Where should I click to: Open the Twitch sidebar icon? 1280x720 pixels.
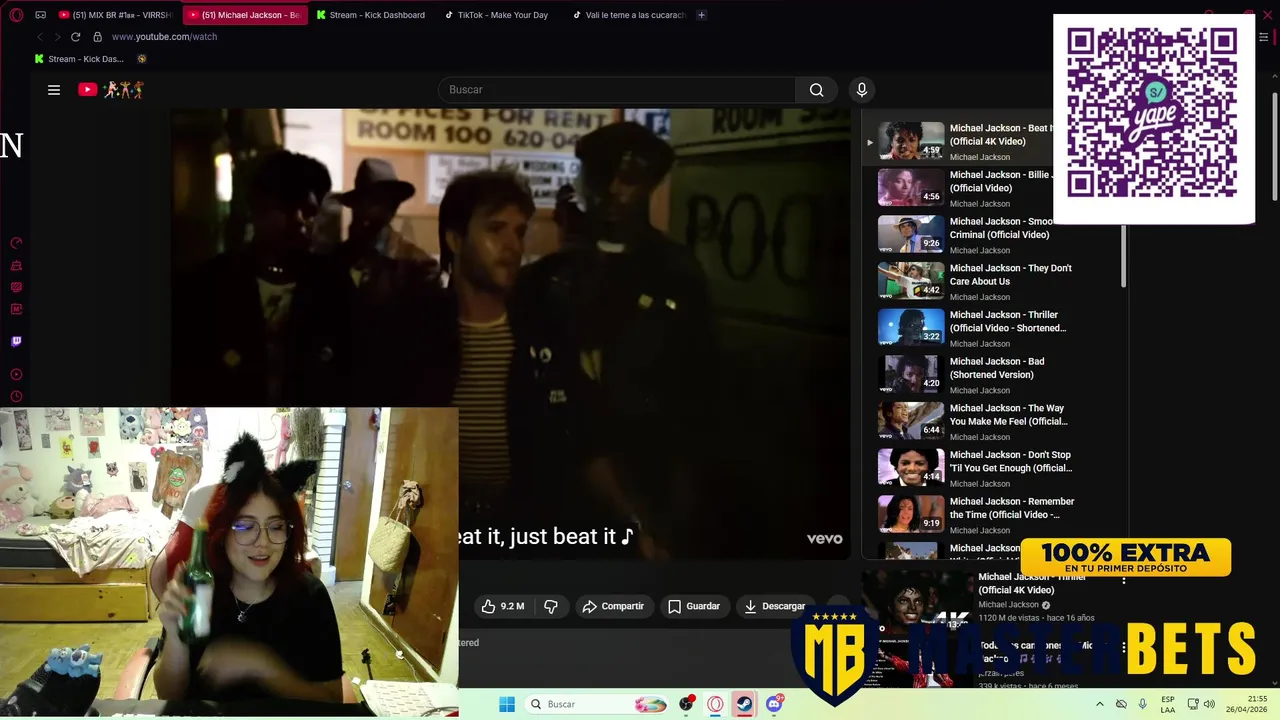click(x=16, y=341)
